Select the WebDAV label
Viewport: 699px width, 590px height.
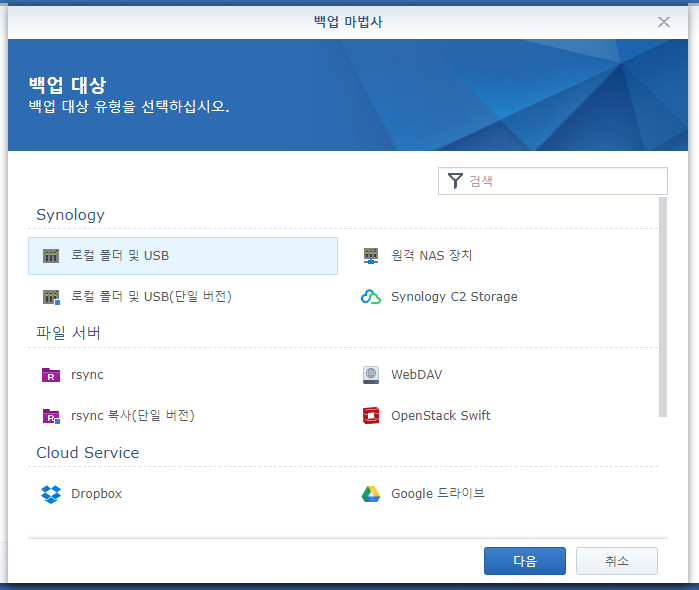[417, 375]
